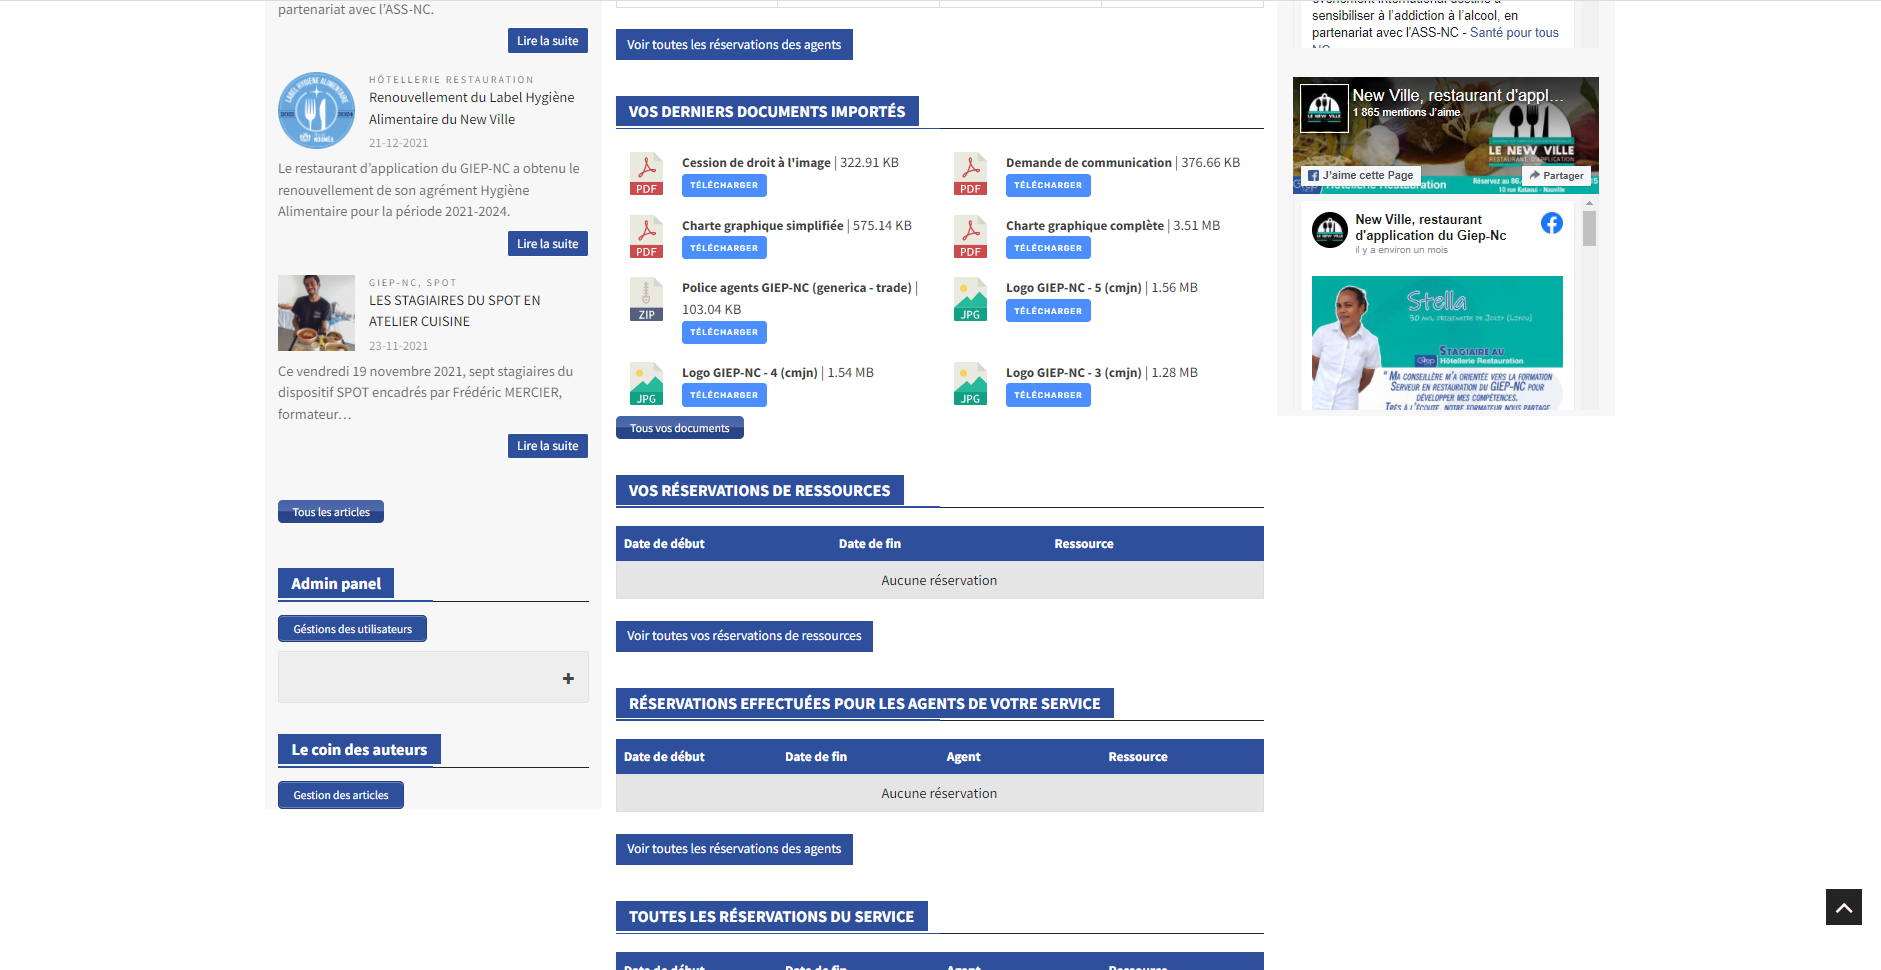Click the post timestamp 'il y a environ un mois'
The height and width of the screenshot is (970, 1881).
point(1401,250)
